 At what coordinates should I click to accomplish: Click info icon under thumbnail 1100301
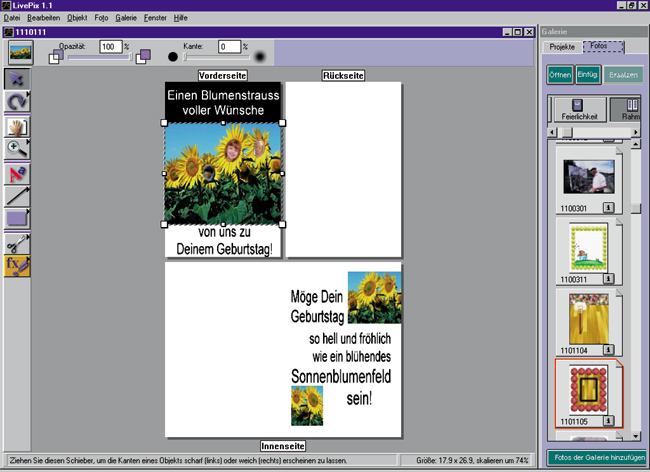[607, 210]
